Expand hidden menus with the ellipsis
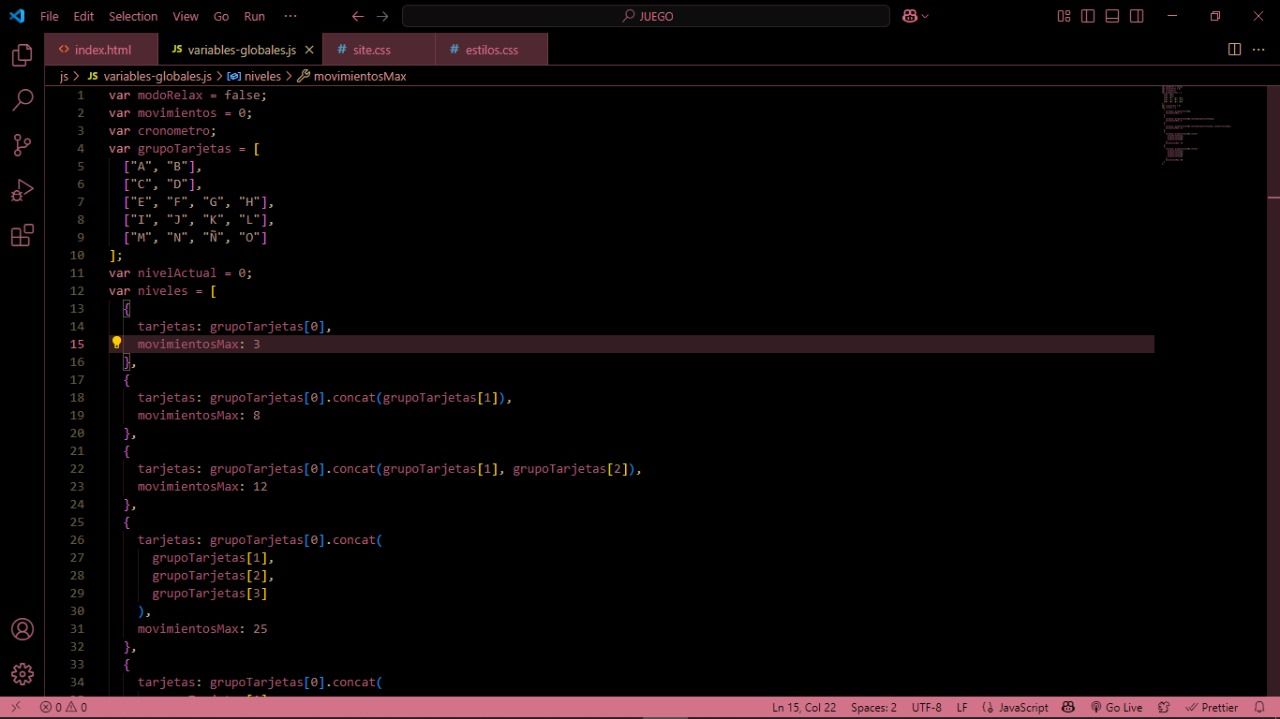The width and height of the screenshot is (1280, 719). coord(290,16)
